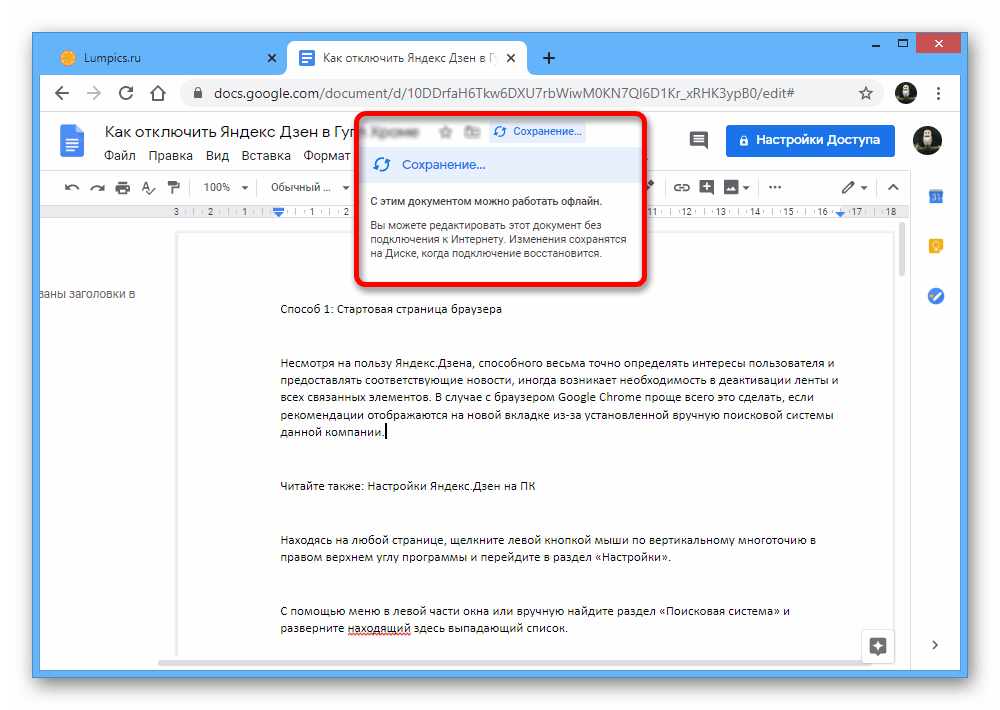The image size is (1000, 710).
Task: Open the paragraph style Обычный dropdown
Action: coord(310,188)
